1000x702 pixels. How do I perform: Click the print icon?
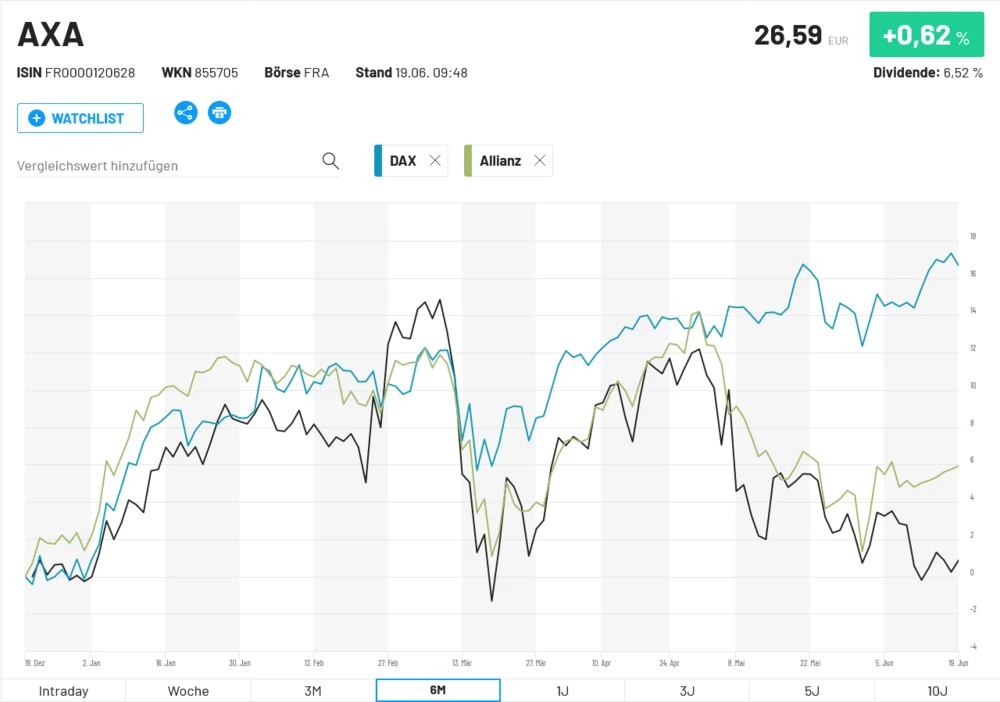click(x=219, y=112)
